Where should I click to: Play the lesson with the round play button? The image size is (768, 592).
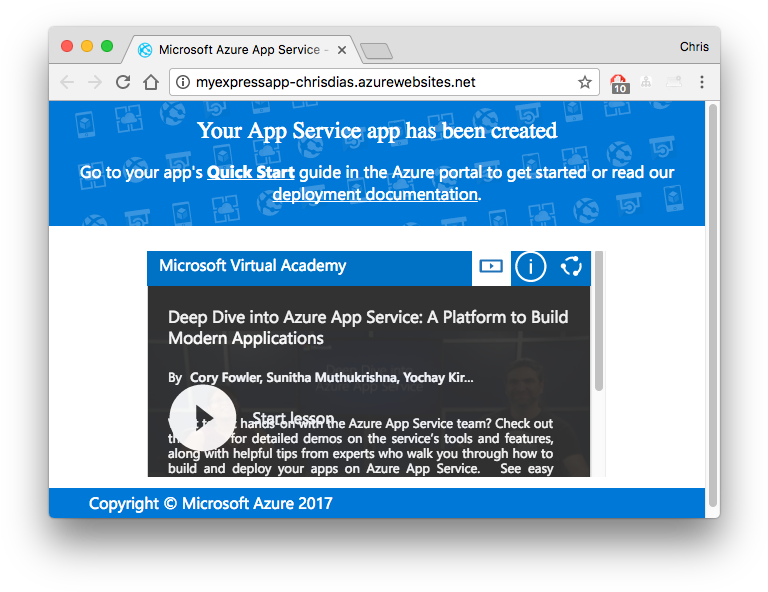click(203, 418)
